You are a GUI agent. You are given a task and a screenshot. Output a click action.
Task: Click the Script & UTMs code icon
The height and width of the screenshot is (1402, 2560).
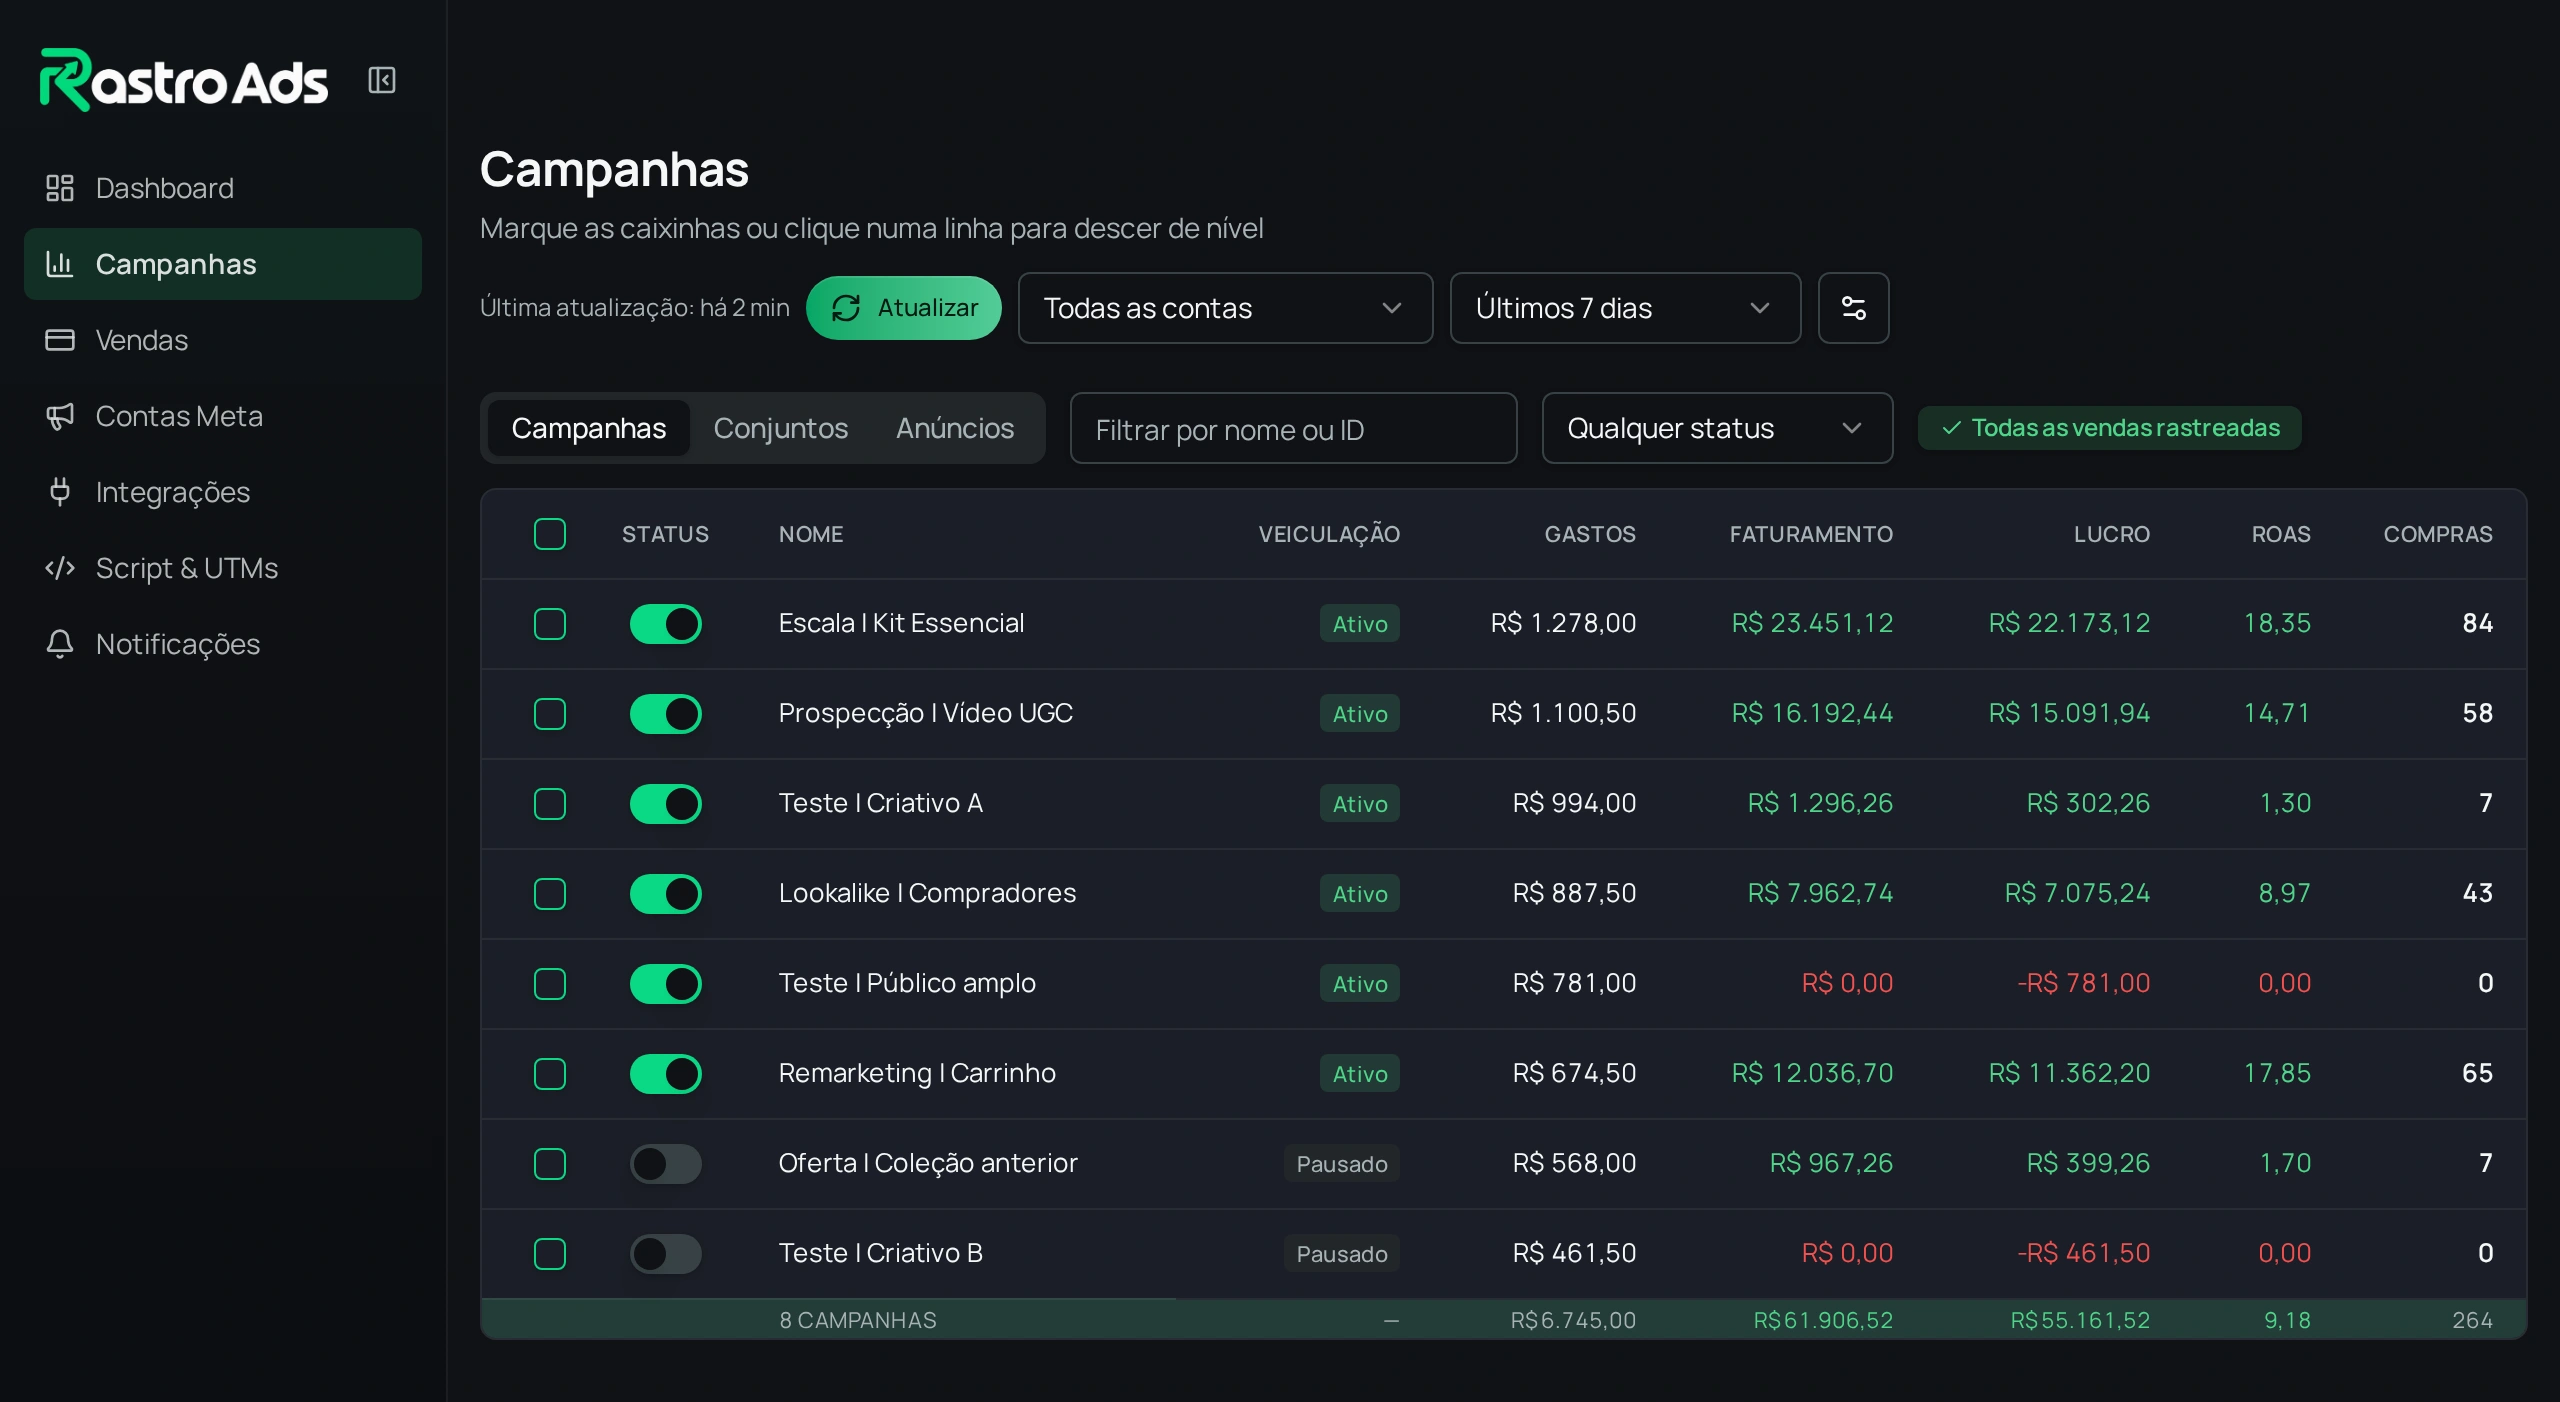(60, 568)
